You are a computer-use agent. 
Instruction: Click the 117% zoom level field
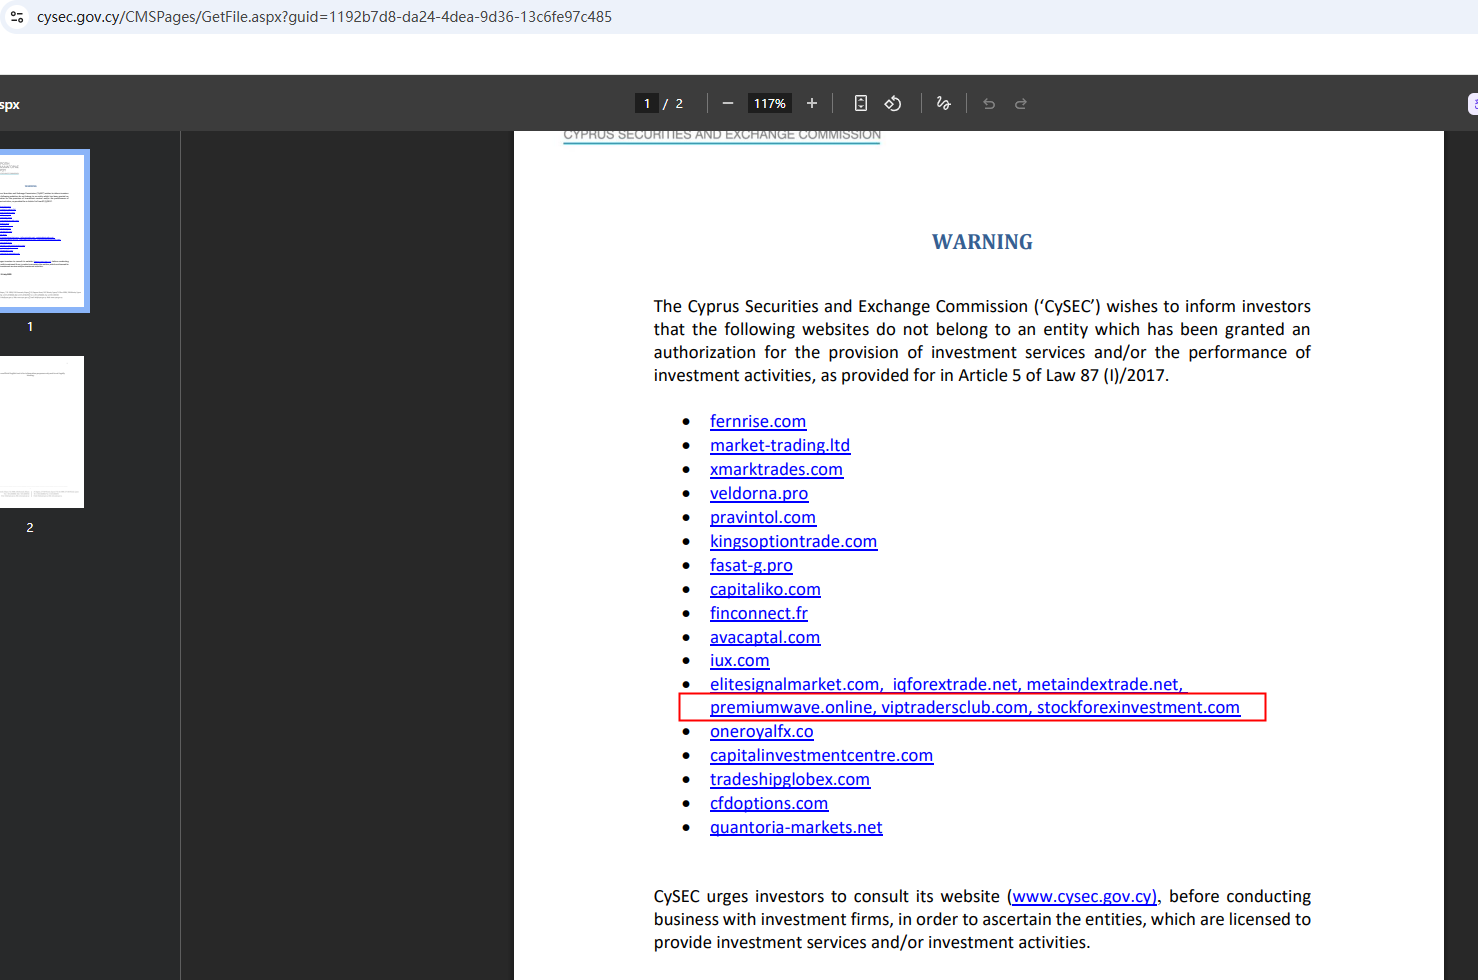point(769,104)
